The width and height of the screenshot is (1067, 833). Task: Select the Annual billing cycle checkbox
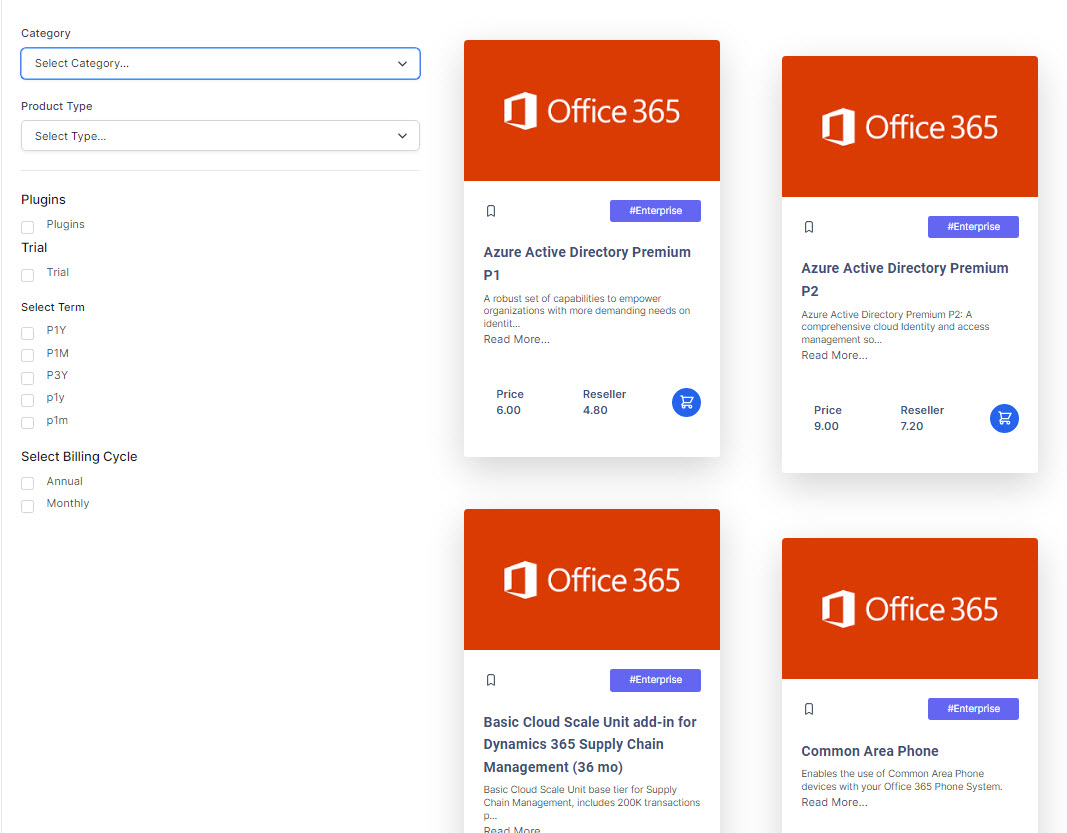(27, 483)
